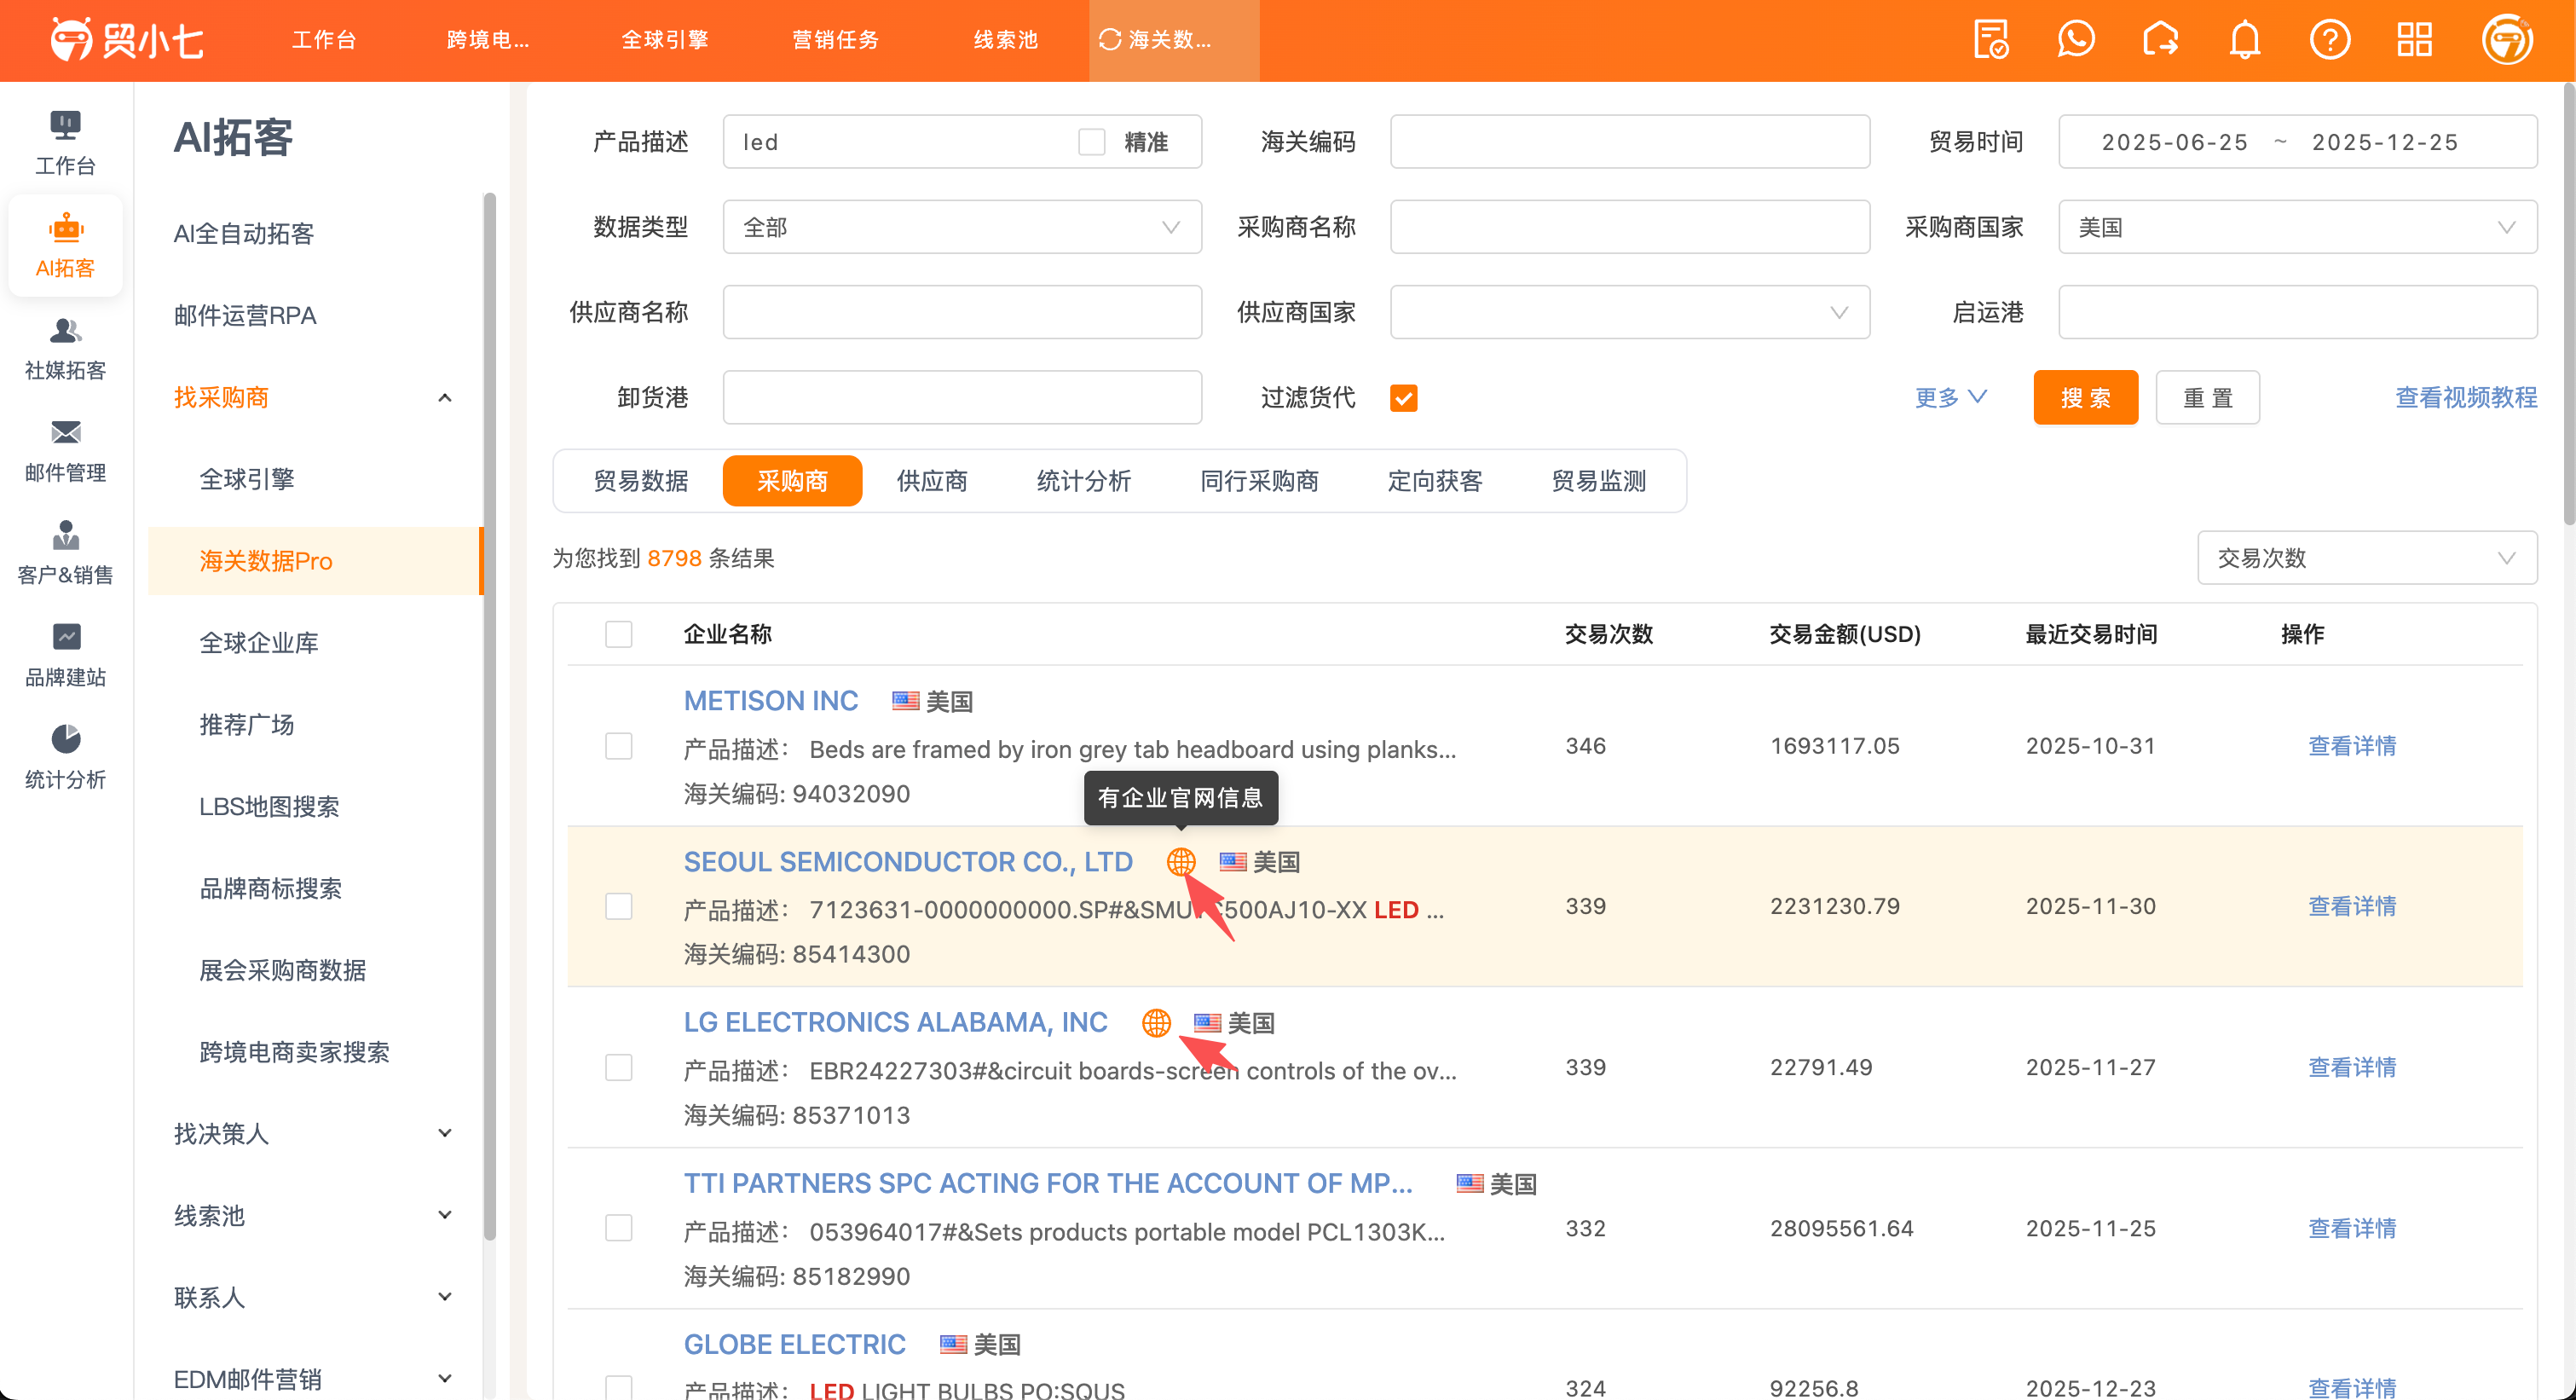Open LBS地图搜索 in the side menu
Image resolution: width=2576 pixels, height=1400 pixels.
tap(269, 807)
